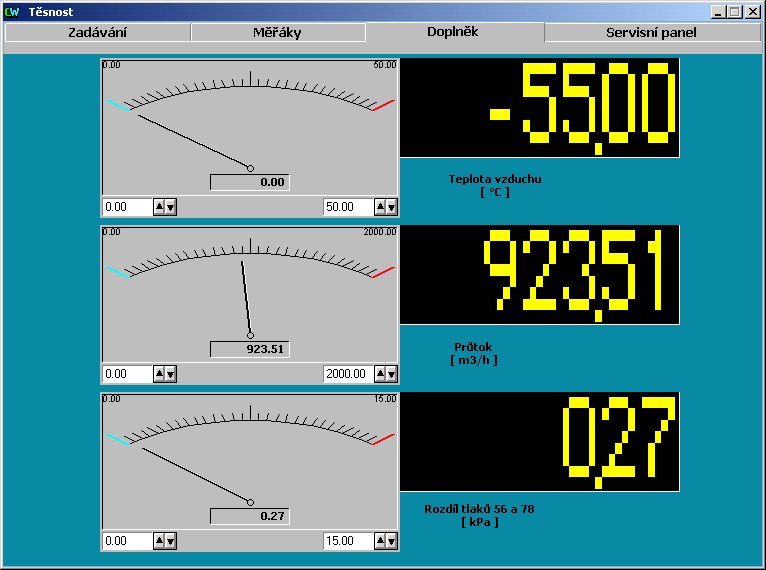This screenshot has width=766, height=570.
Task: Open the Servisní panel tab
Action: [651, 32]
